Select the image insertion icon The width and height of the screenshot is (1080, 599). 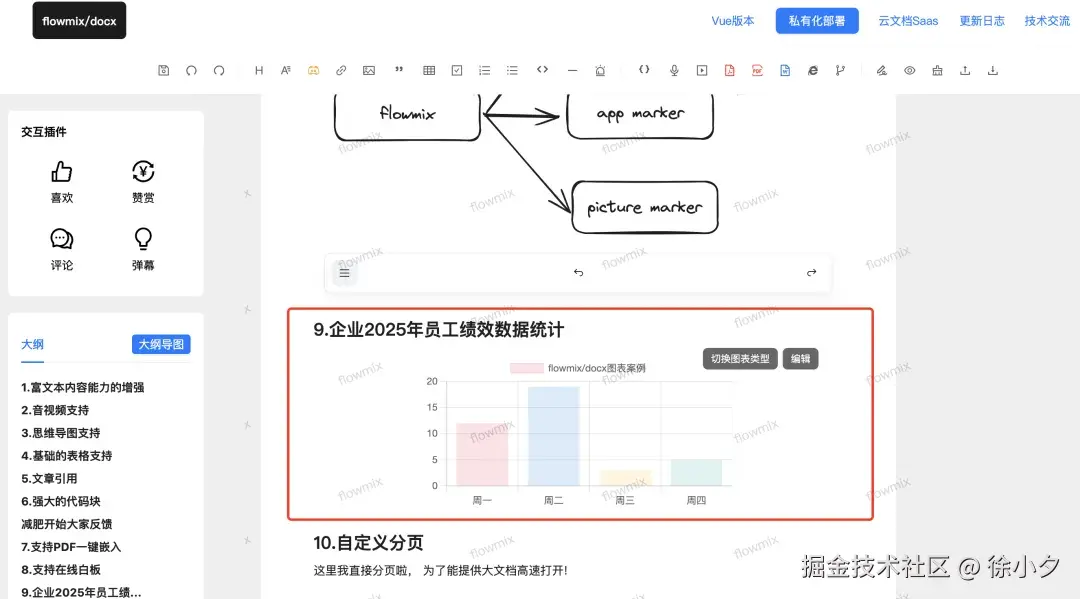coord(368,70)
